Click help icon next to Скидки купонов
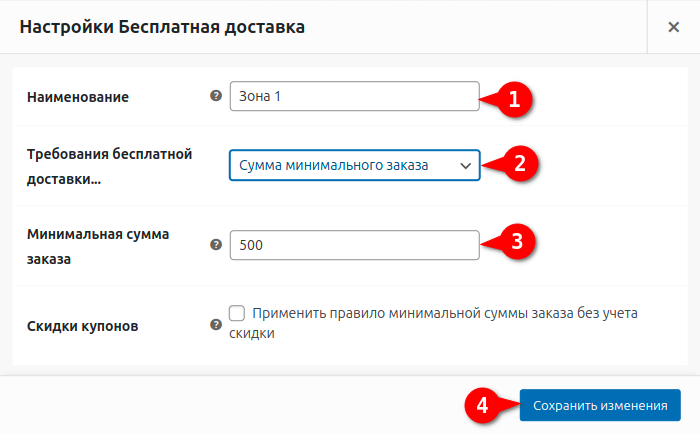This screenshot has height=434, width=700. pyautogui.click(x=215, y=325)
